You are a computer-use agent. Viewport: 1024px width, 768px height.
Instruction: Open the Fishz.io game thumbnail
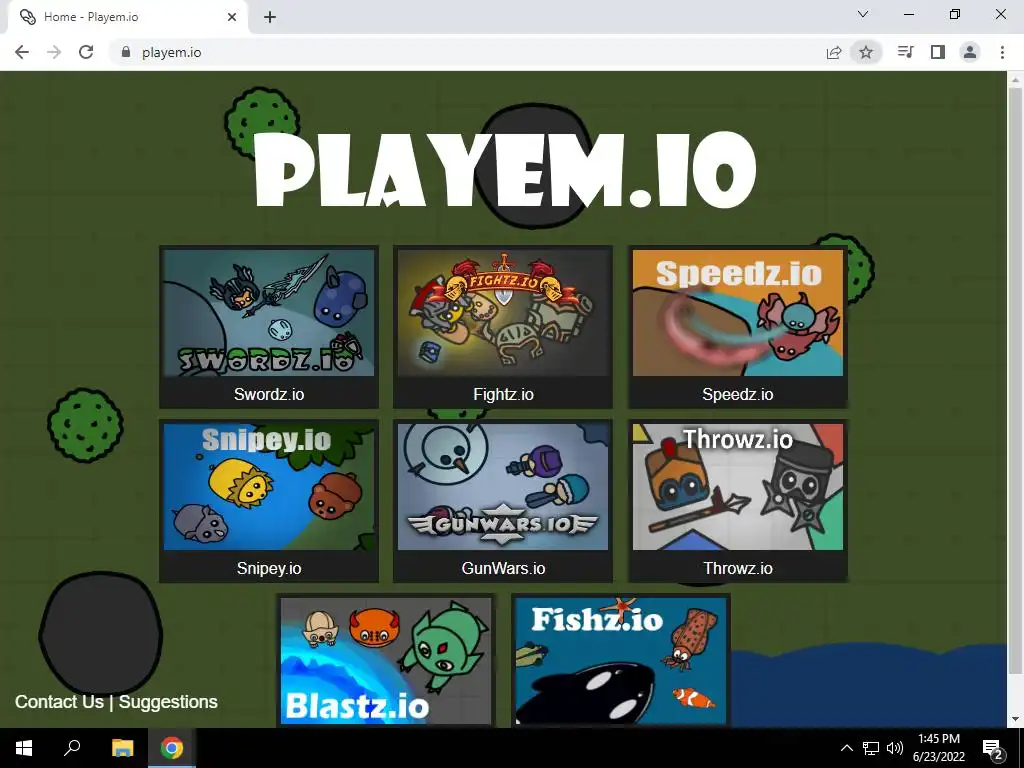(620, 661)
